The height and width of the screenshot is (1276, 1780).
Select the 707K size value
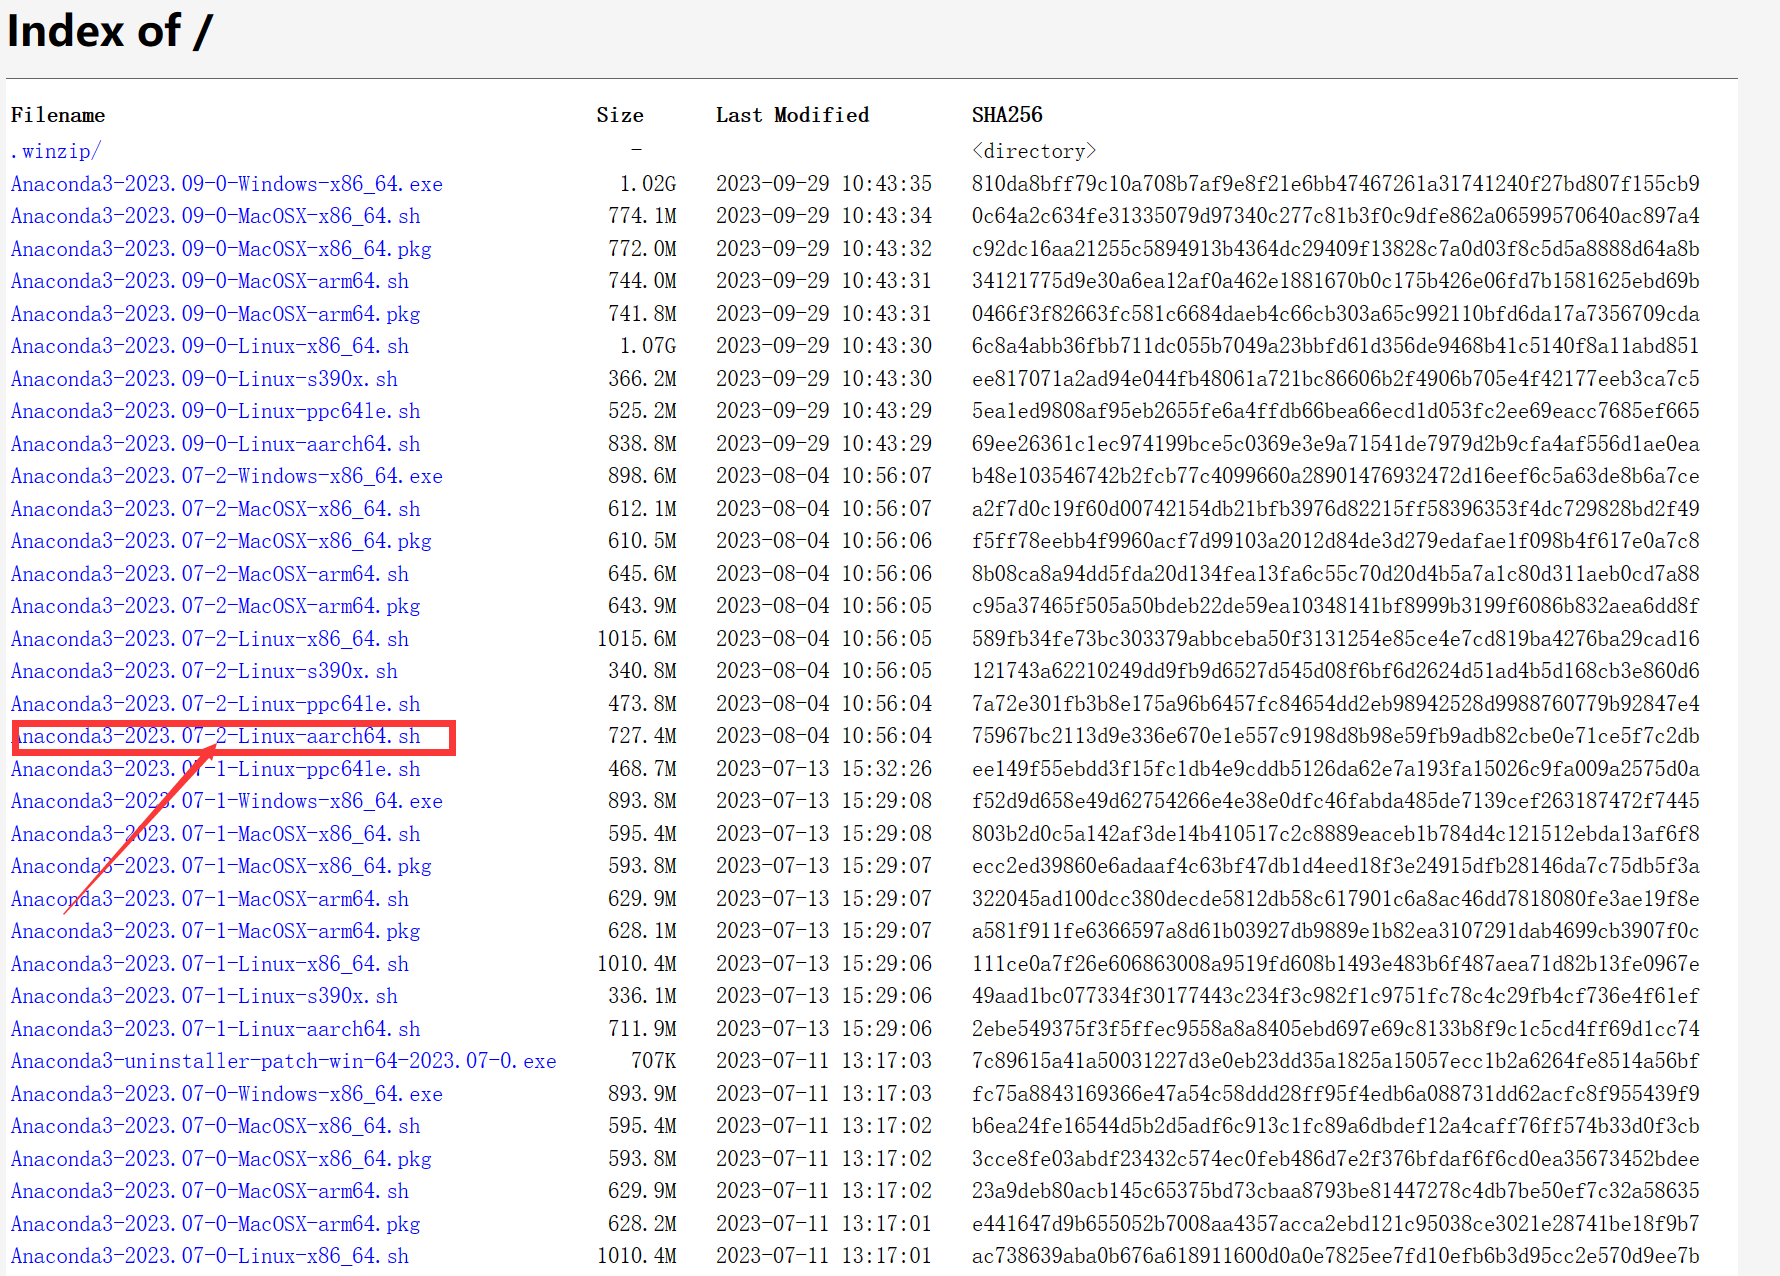(654, 1061)
